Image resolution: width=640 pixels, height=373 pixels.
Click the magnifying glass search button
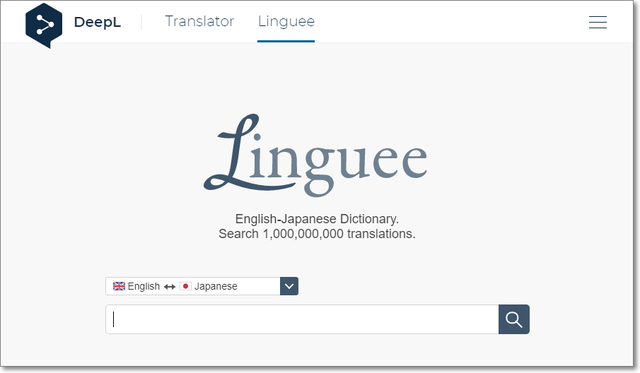click(x=514, y=319)
